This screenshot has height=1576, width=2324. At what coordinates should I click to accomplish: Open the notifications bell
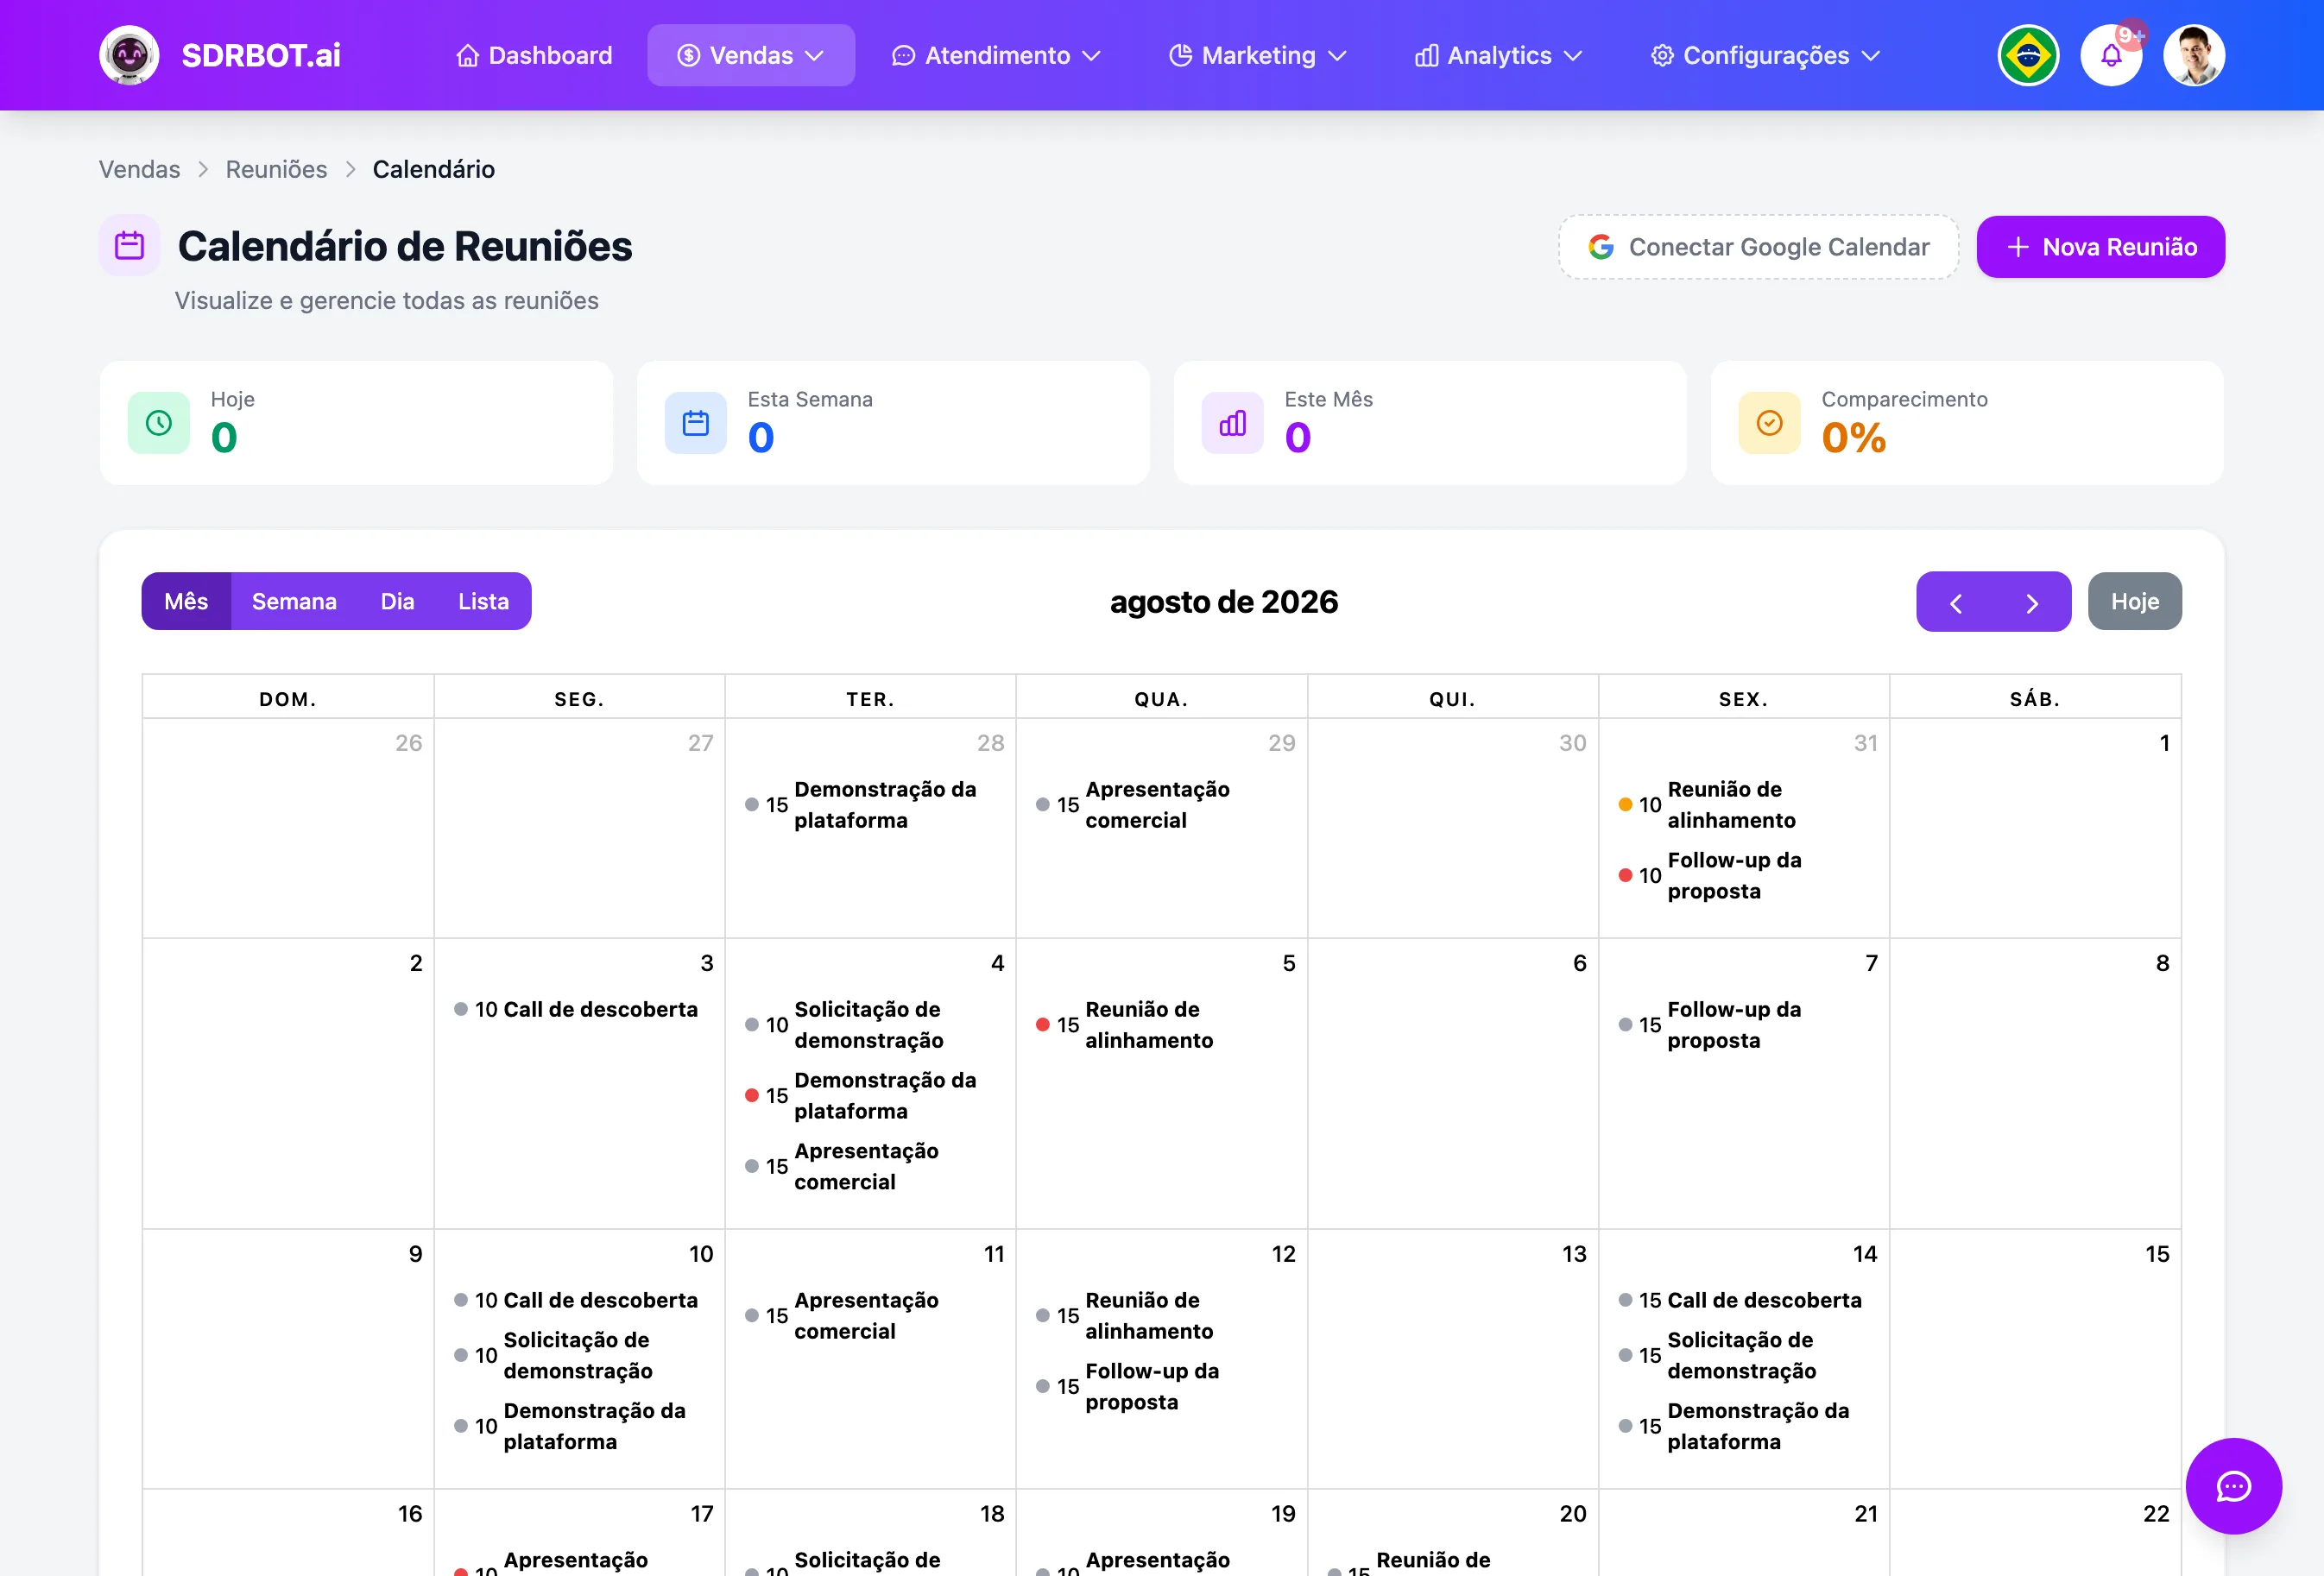click(x=2111, y=55)
